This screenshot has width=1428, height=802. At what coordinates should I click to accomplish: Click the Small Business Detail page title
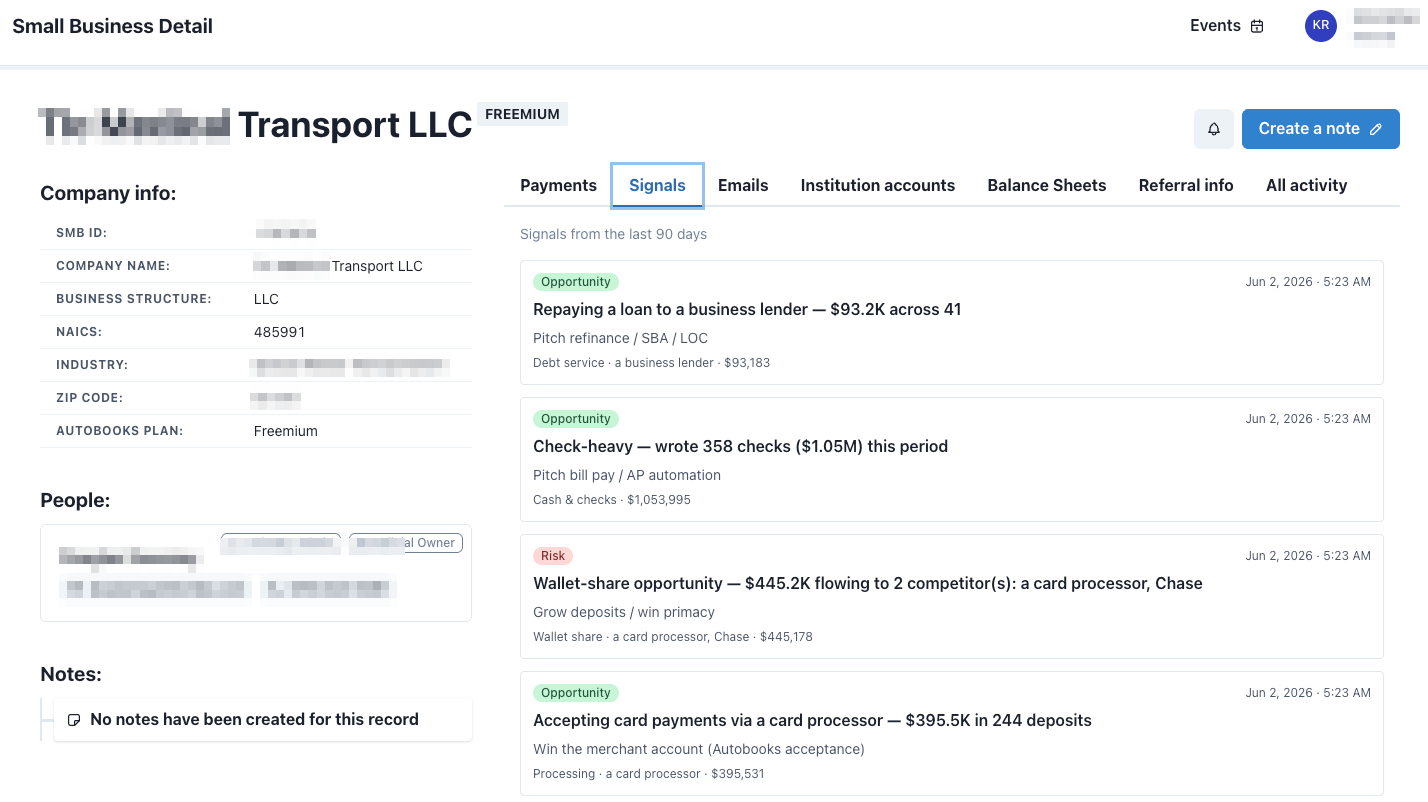pos(112,26)
